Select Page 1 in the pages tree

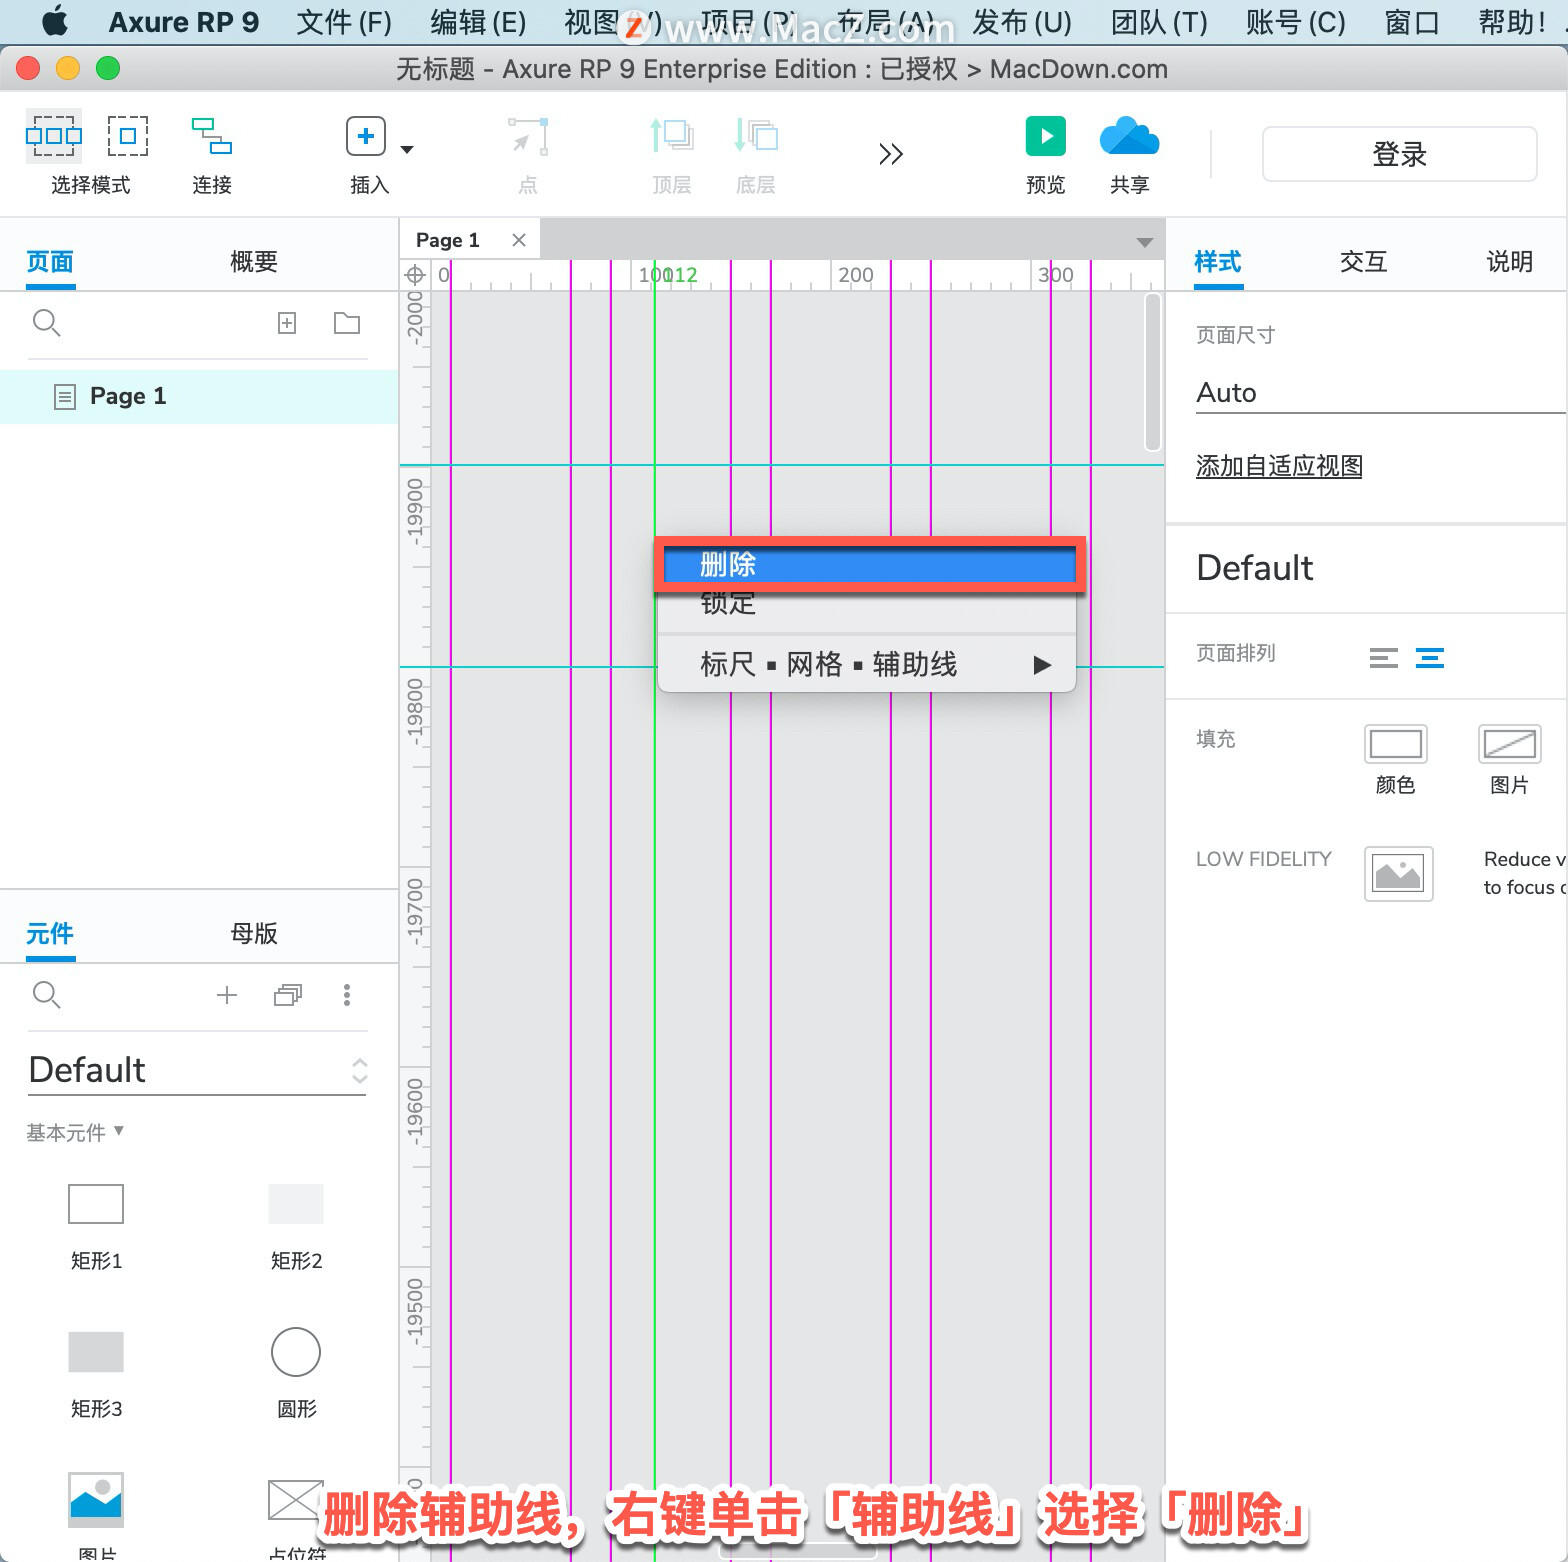tap(199, 397)
